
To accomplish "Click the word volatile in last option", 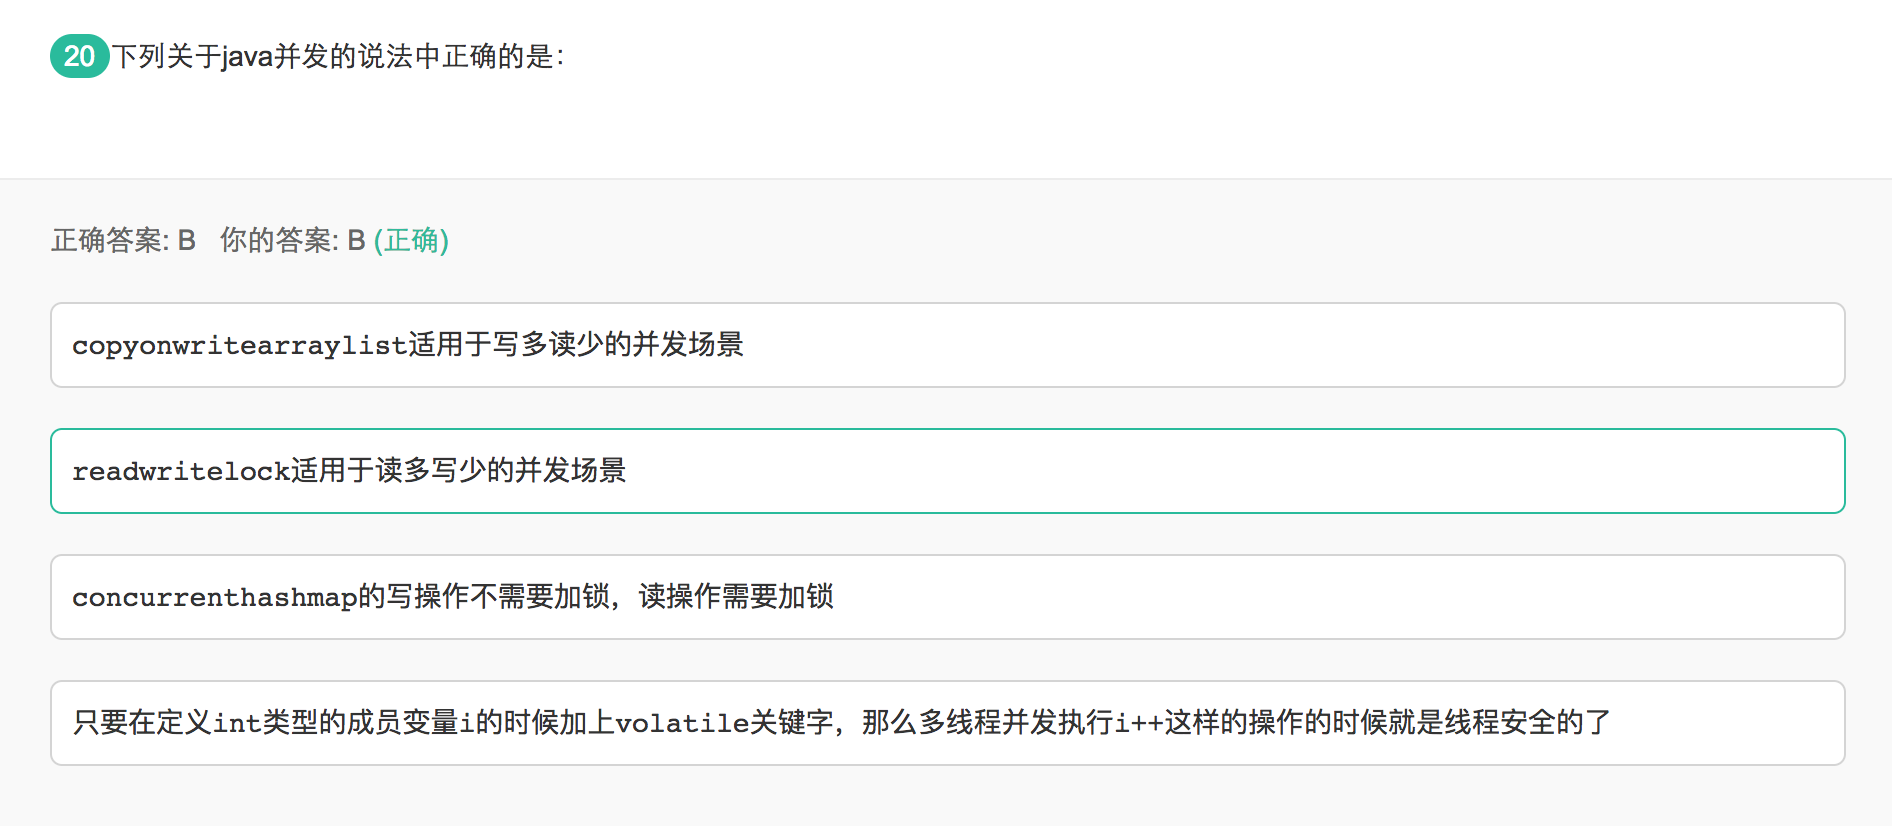I will [x=682, y=722].
